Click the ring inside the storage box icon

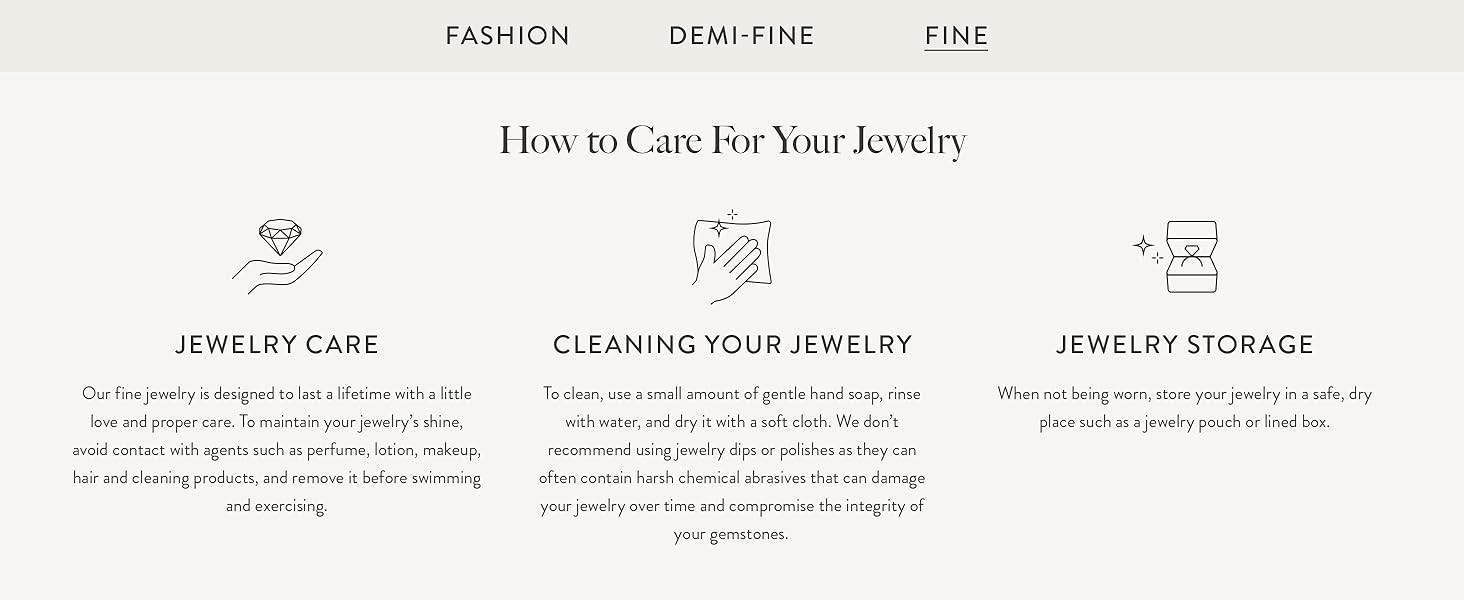(x=1190, y=252)
